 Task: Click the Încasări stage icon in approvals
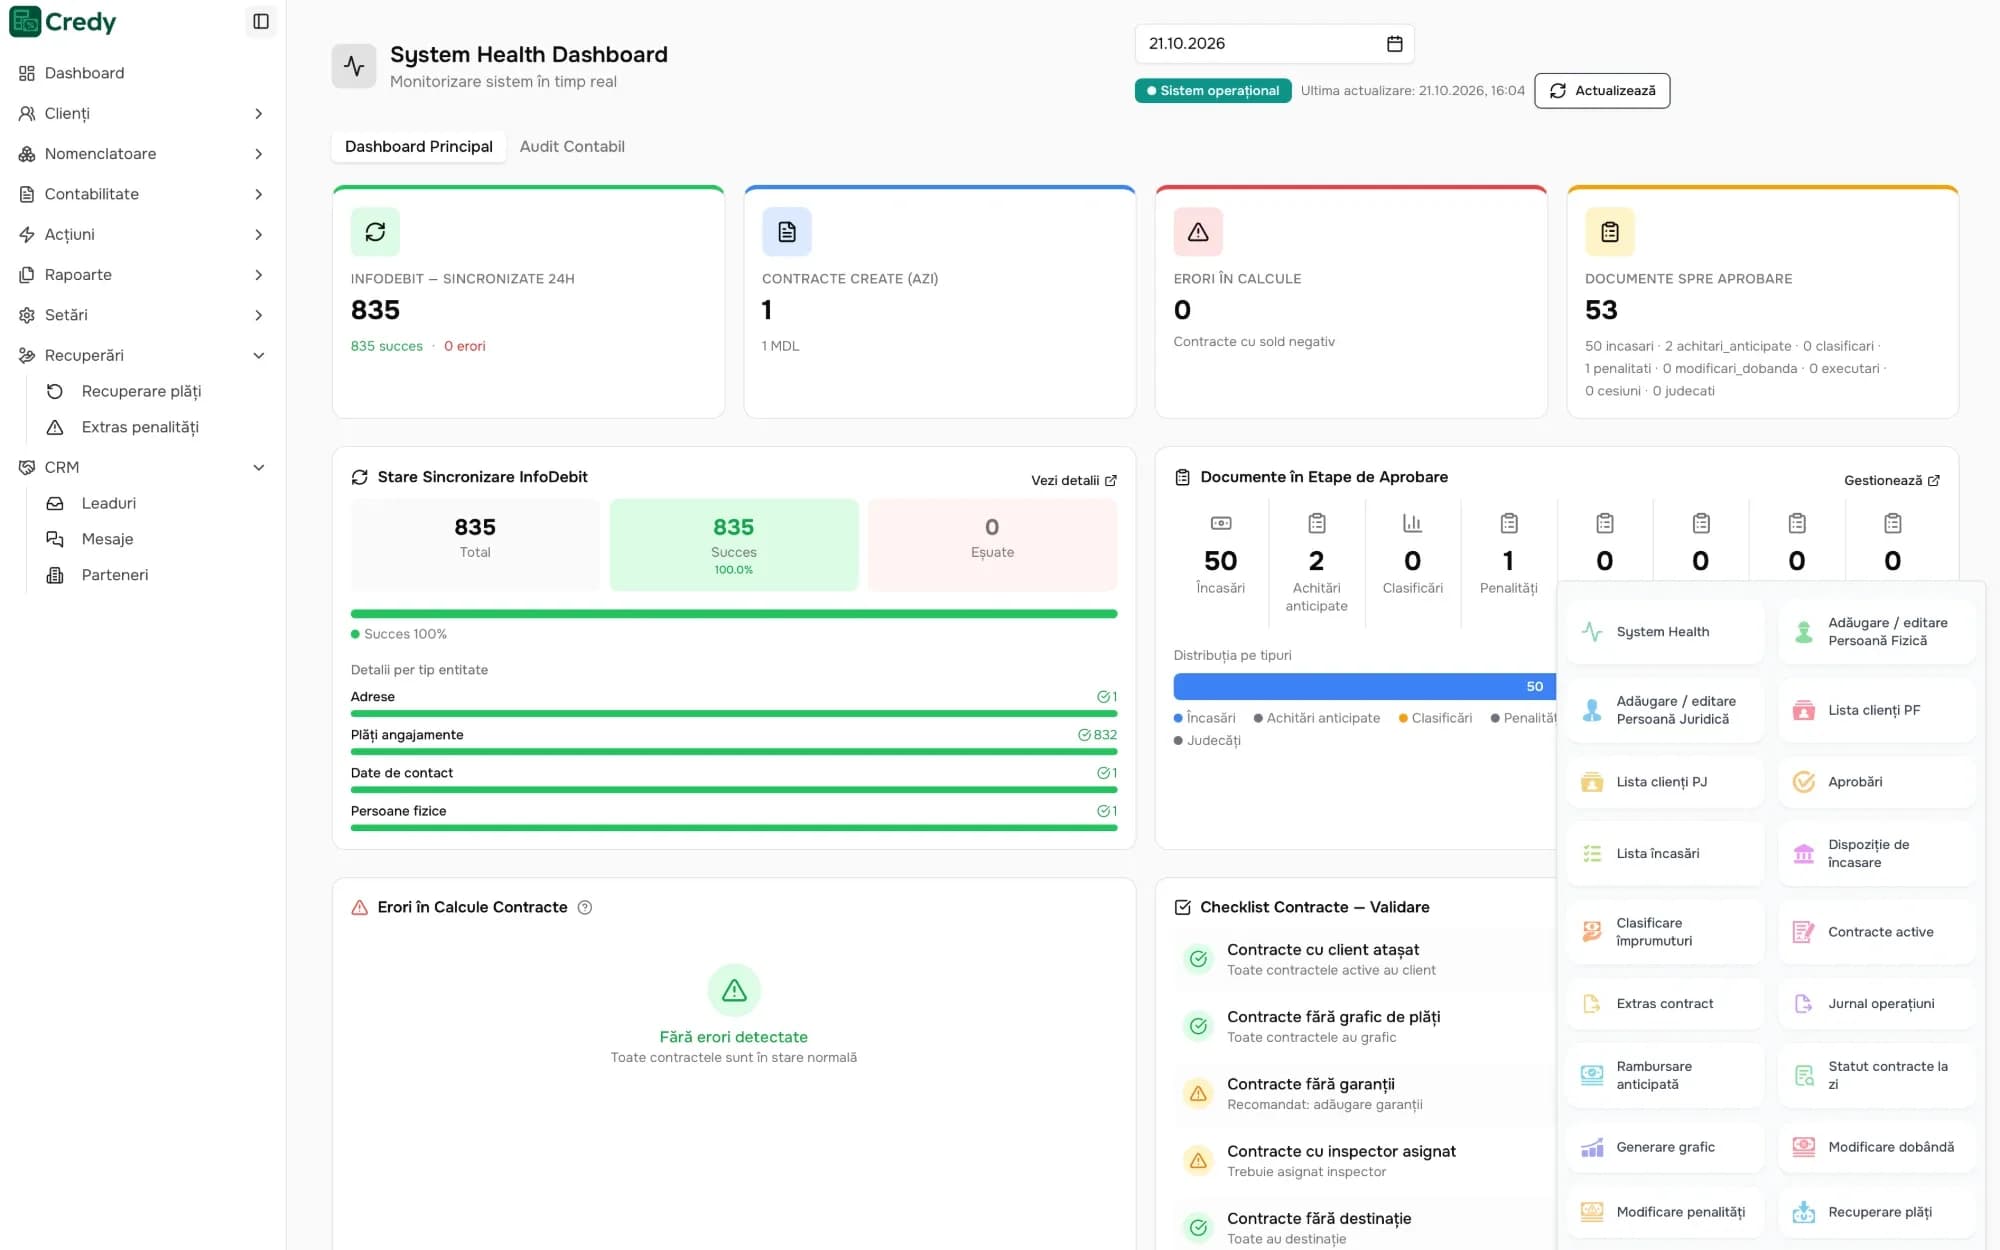point(1221,523)
